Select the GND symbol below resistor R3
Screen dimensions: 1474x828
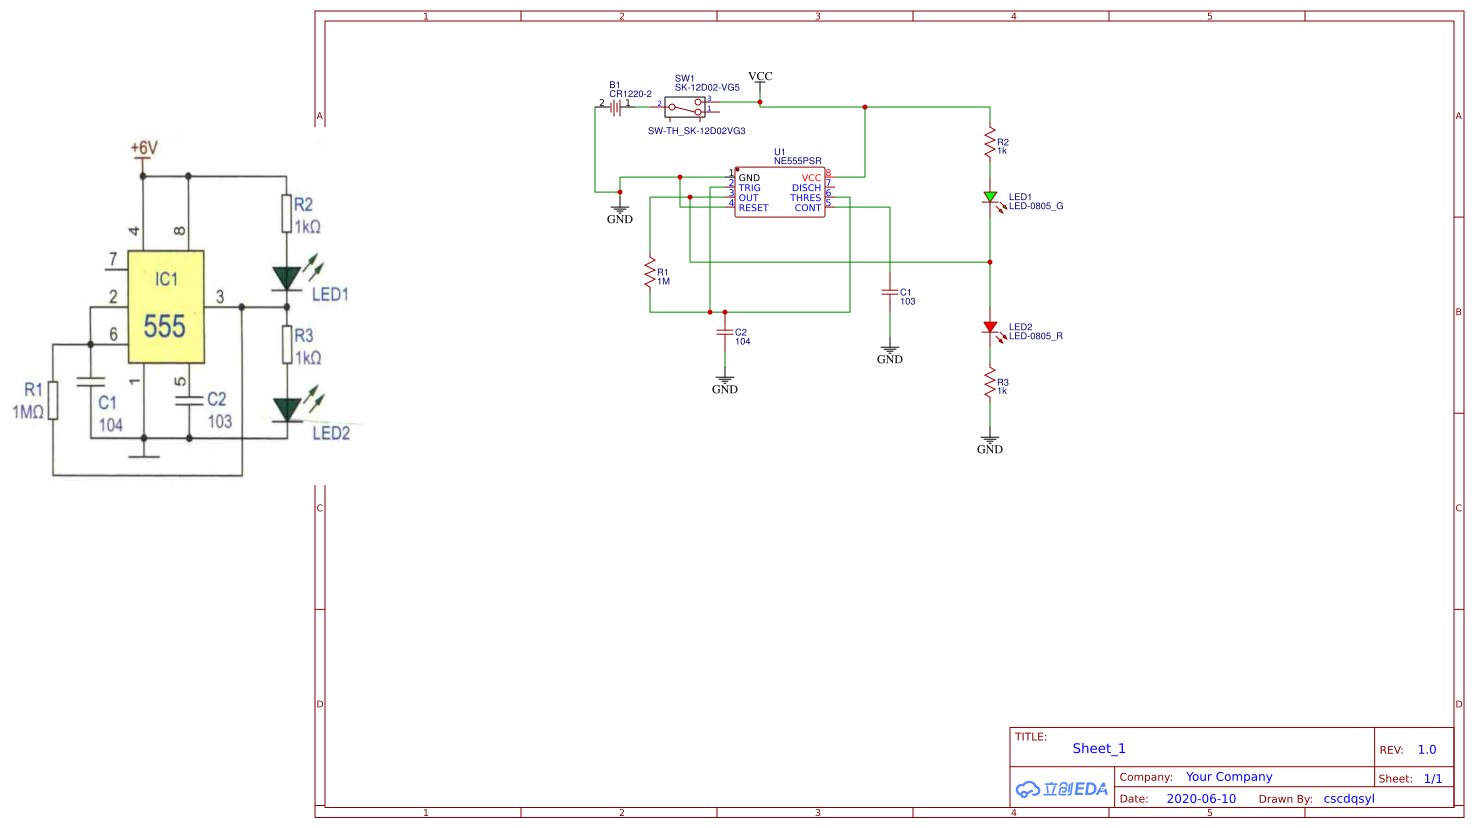[x=990, y=443]
